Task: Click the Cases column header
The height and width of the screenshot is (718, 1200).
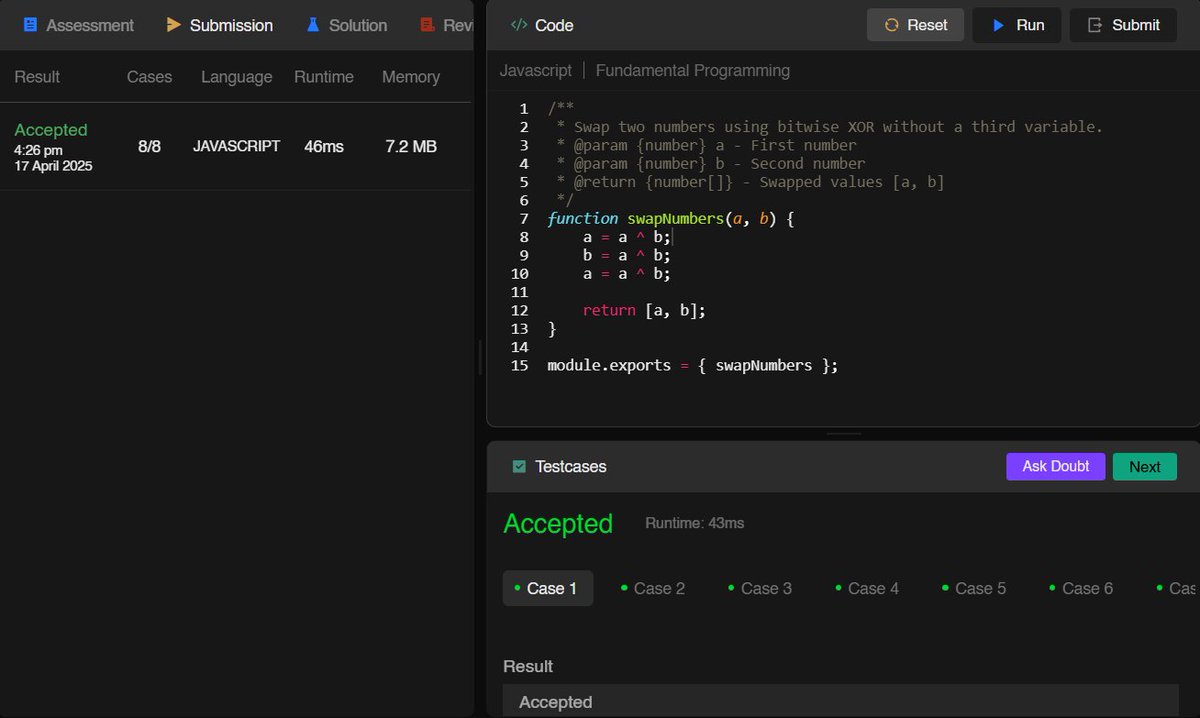Action: pos(150,77)
